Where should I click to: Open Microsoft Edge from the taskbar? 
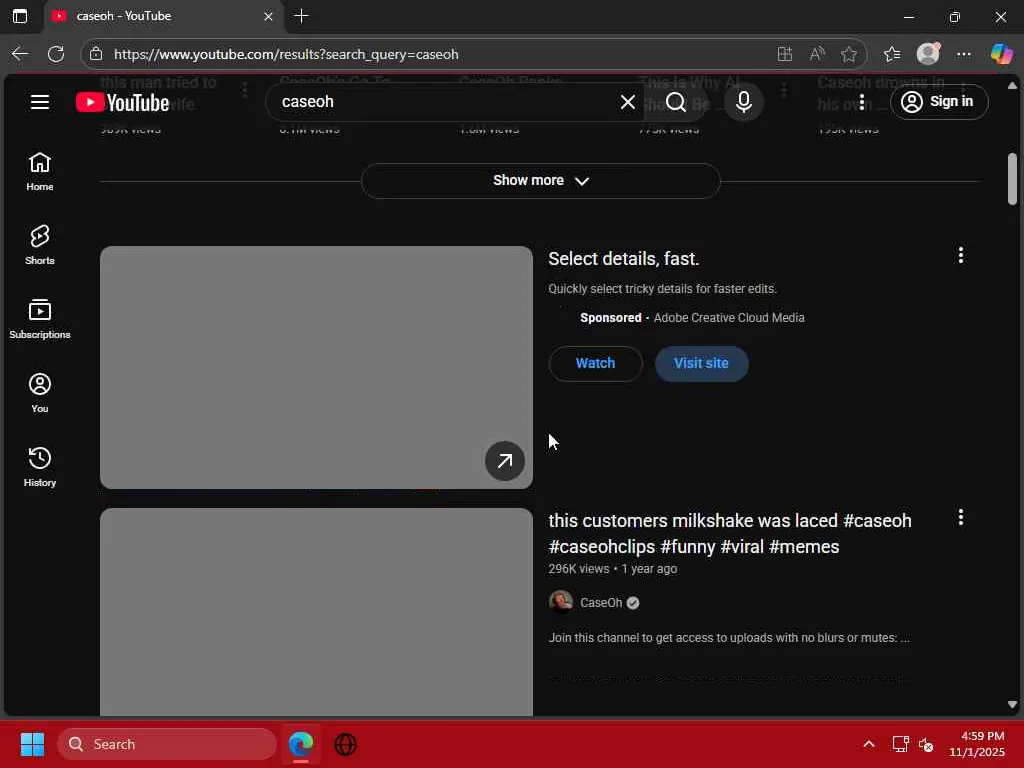click(x=301, y=744)
